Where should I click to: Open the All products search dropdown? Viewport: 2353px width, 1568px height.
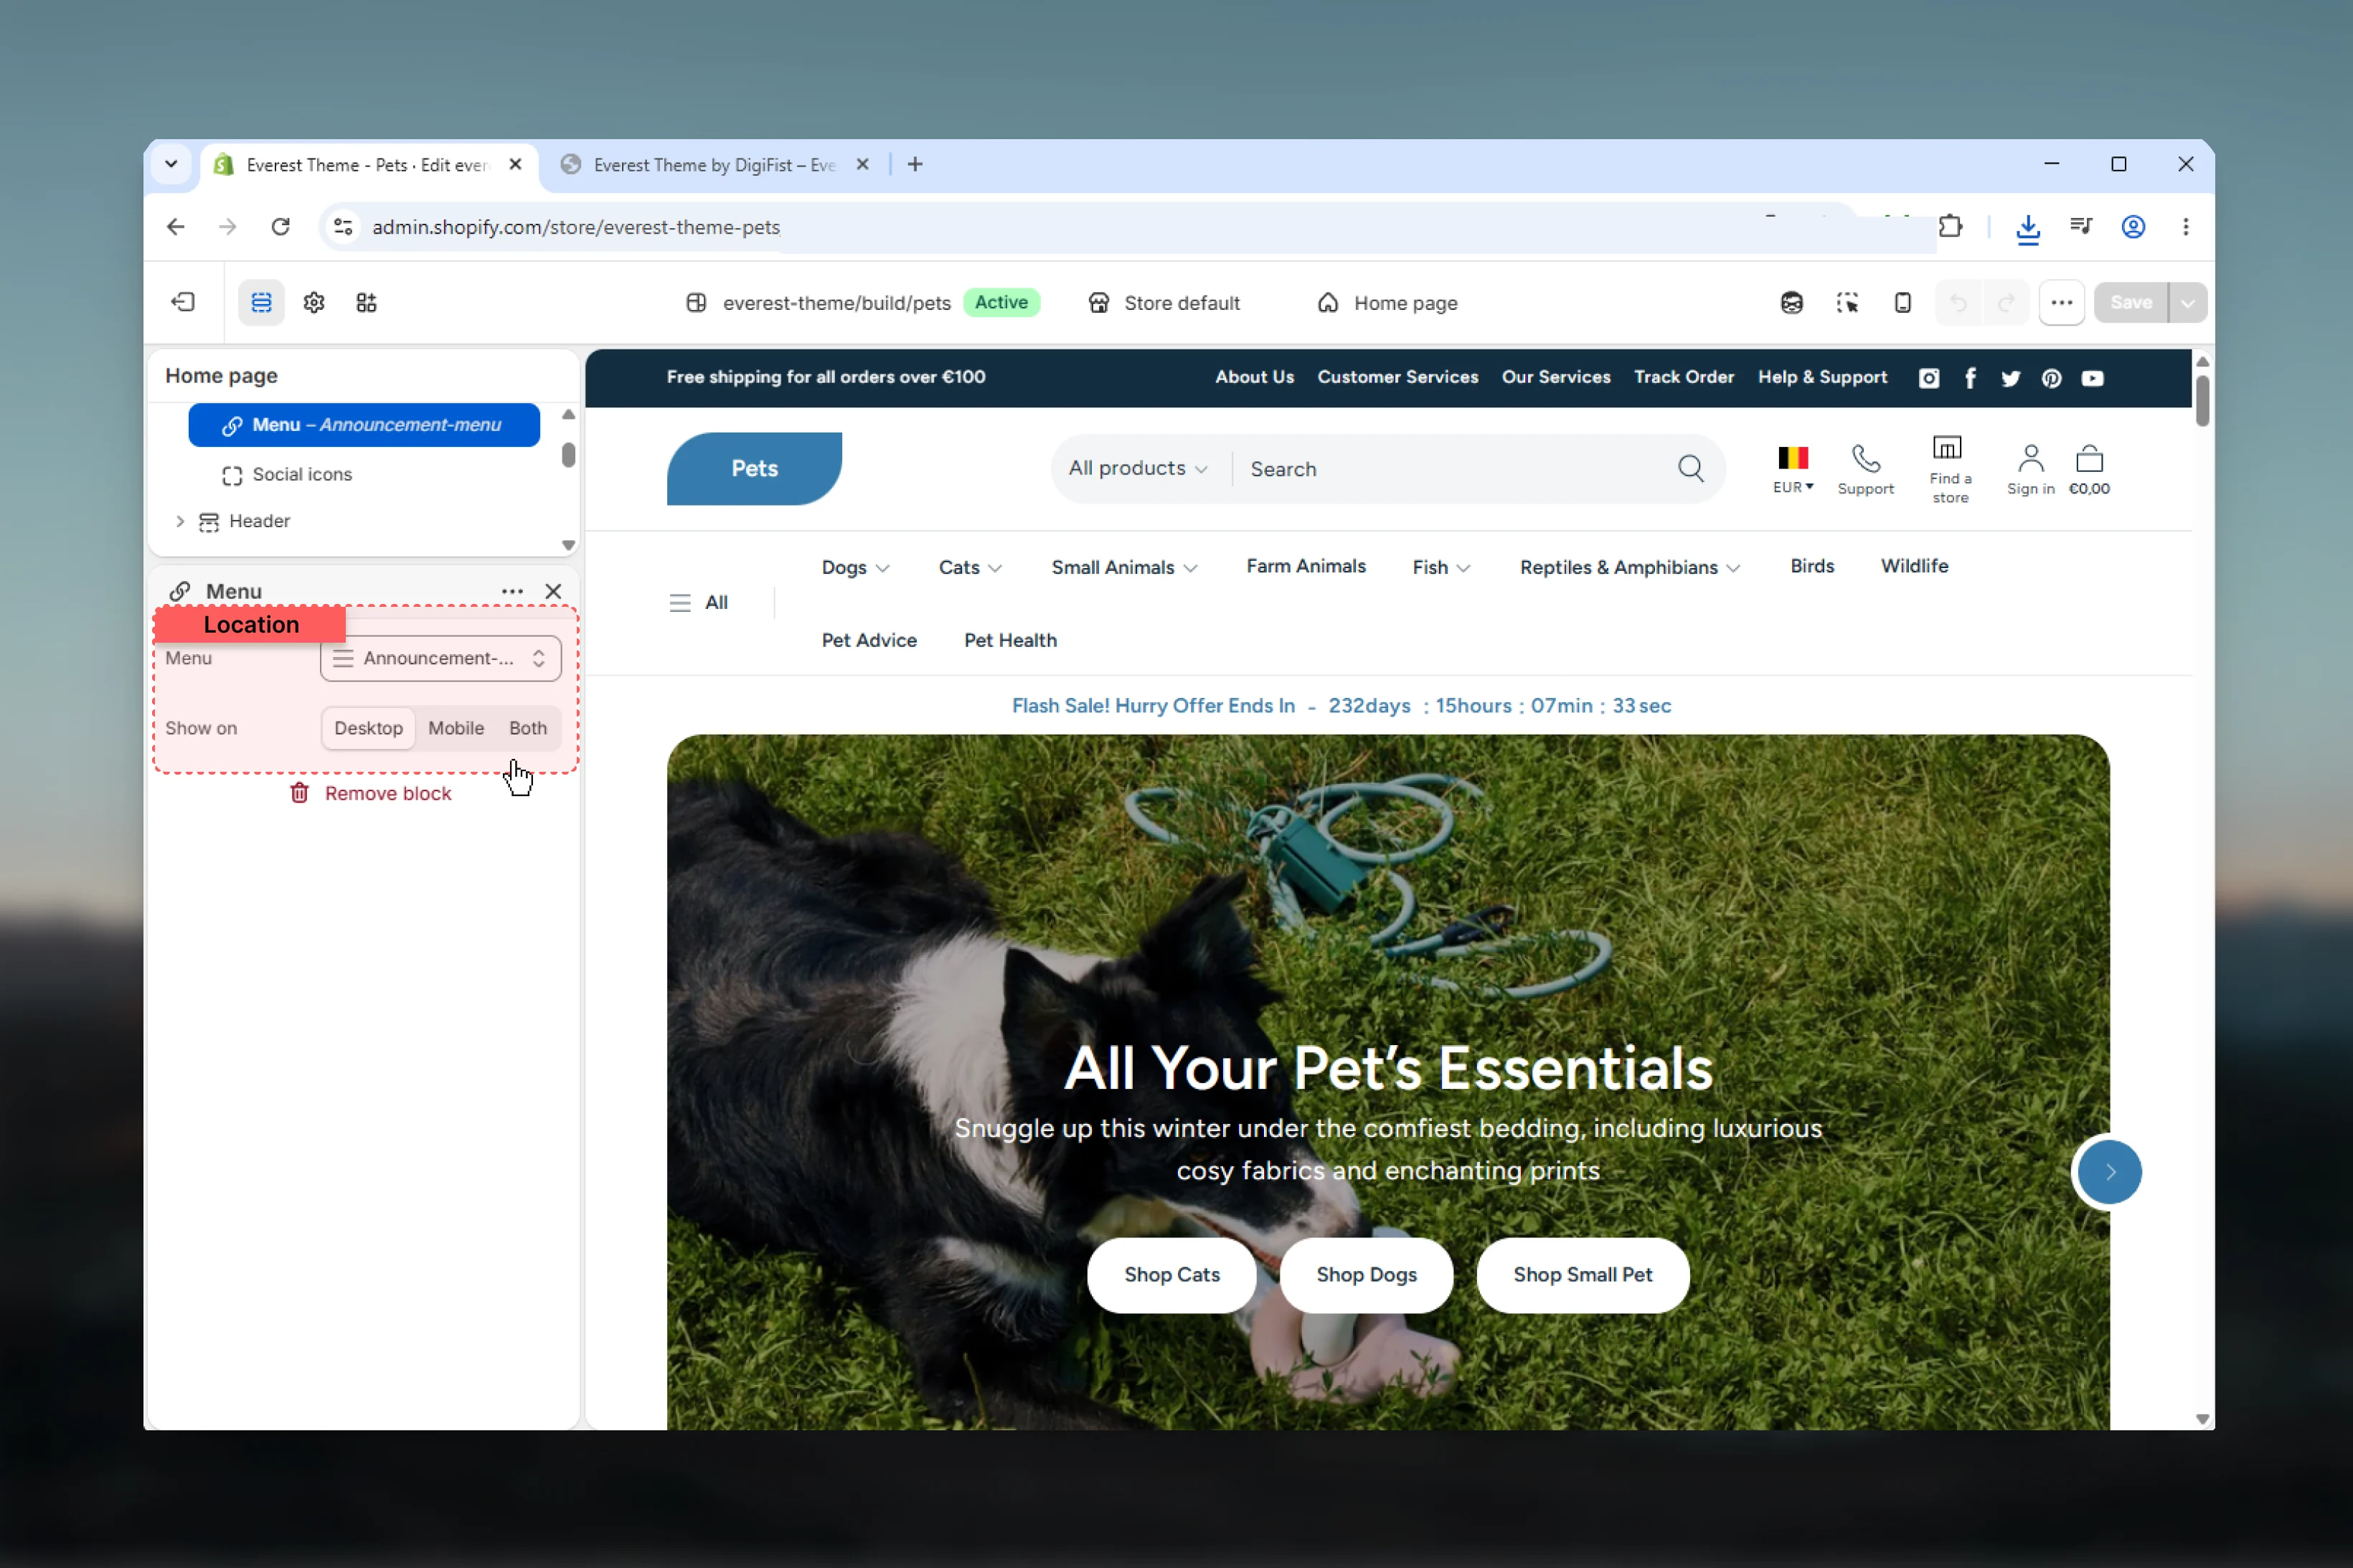click(x=1138, y=468)
